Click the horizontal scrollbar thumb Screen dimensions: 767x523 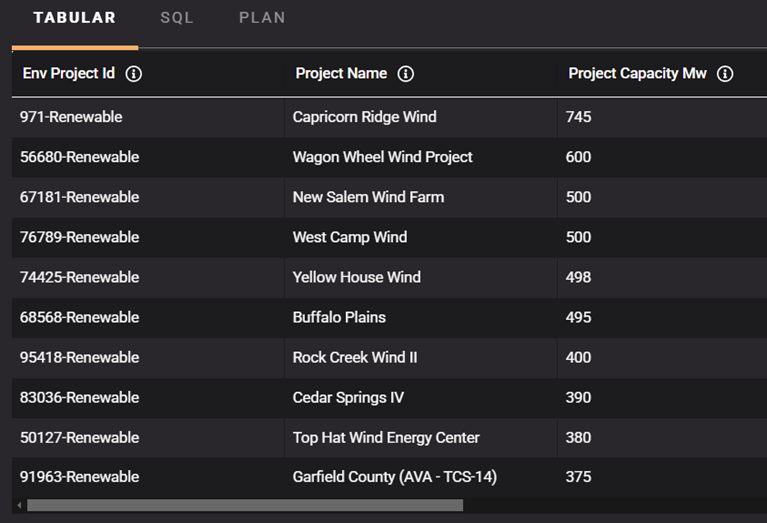click(x=245, y=505)
